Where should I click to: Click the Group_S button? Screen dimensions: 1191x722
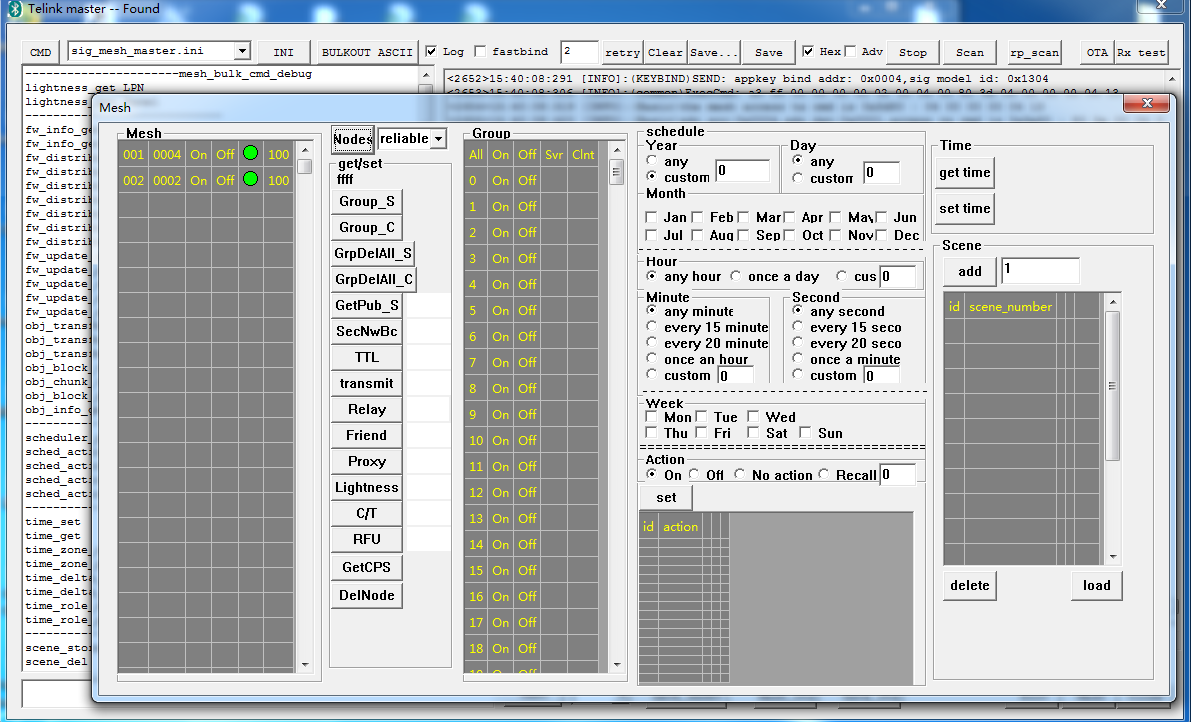pos(367,202)
